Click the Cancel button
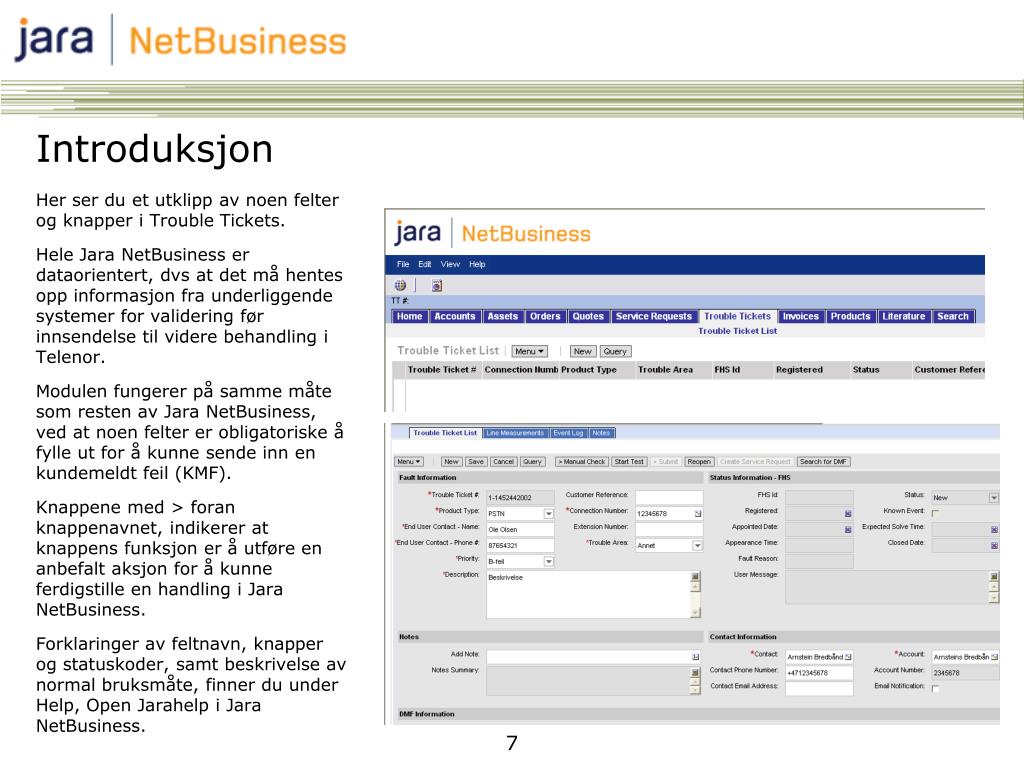The image size is (1024, 768). 504,462
